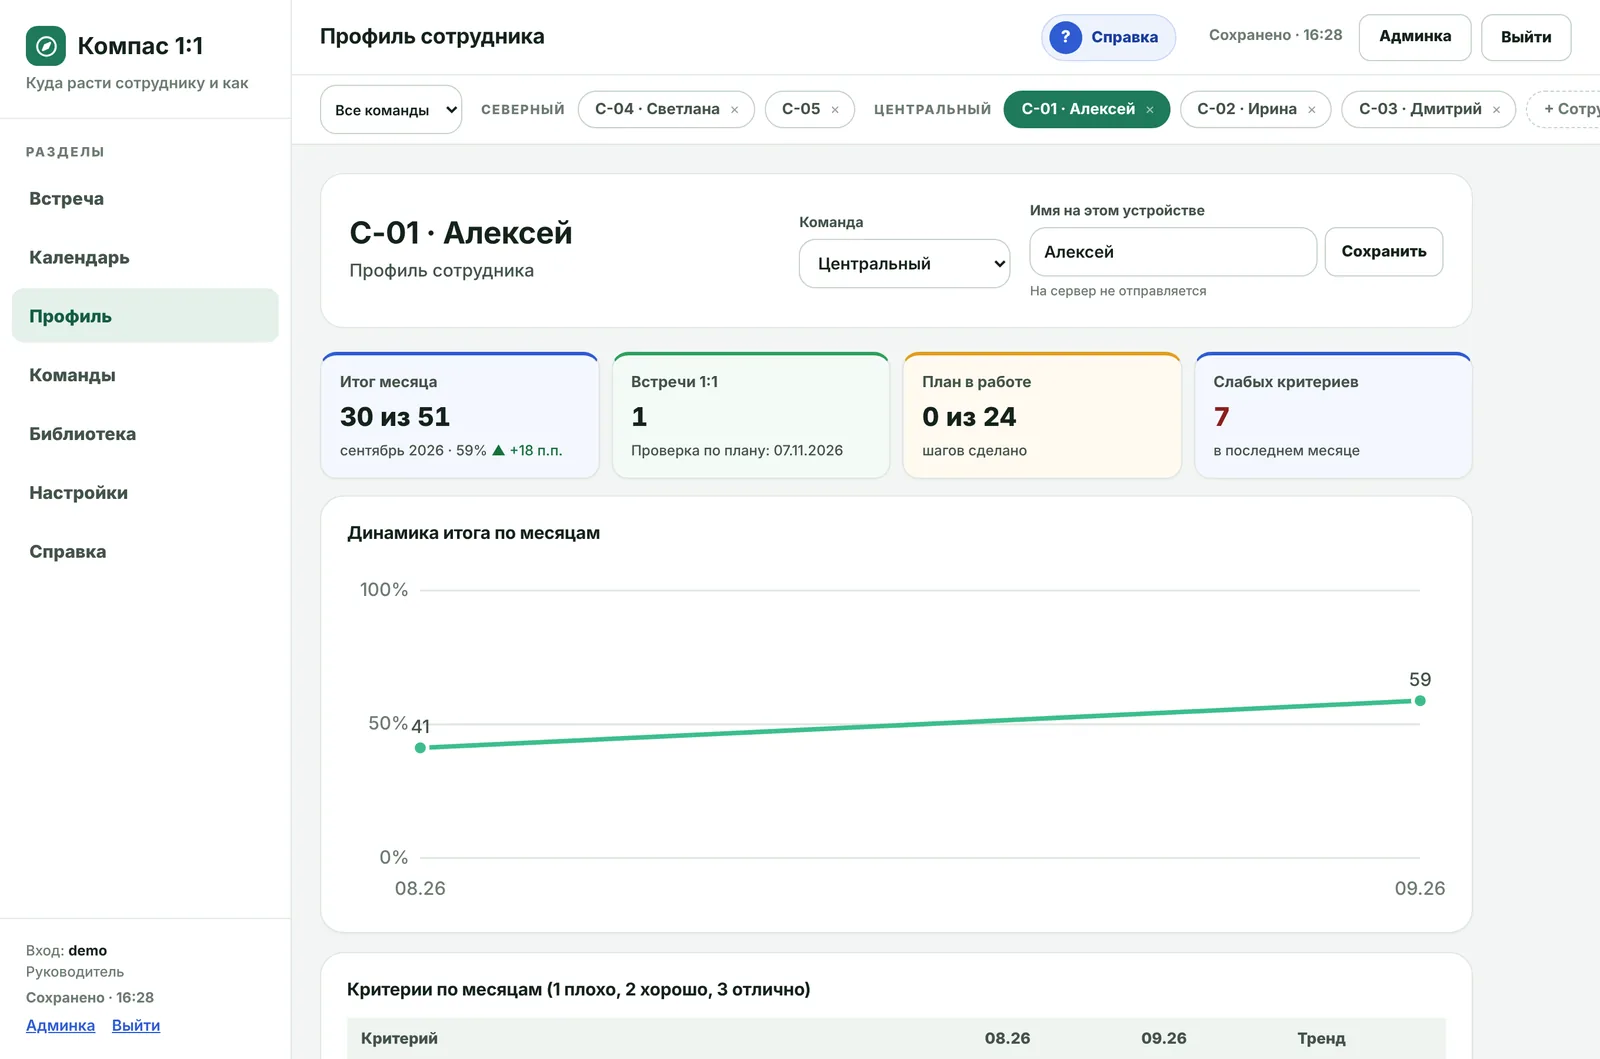Screen dimensions: 1600x1059
Task: Go to Настройки in the sidebar
Action: tap(145, 493)
